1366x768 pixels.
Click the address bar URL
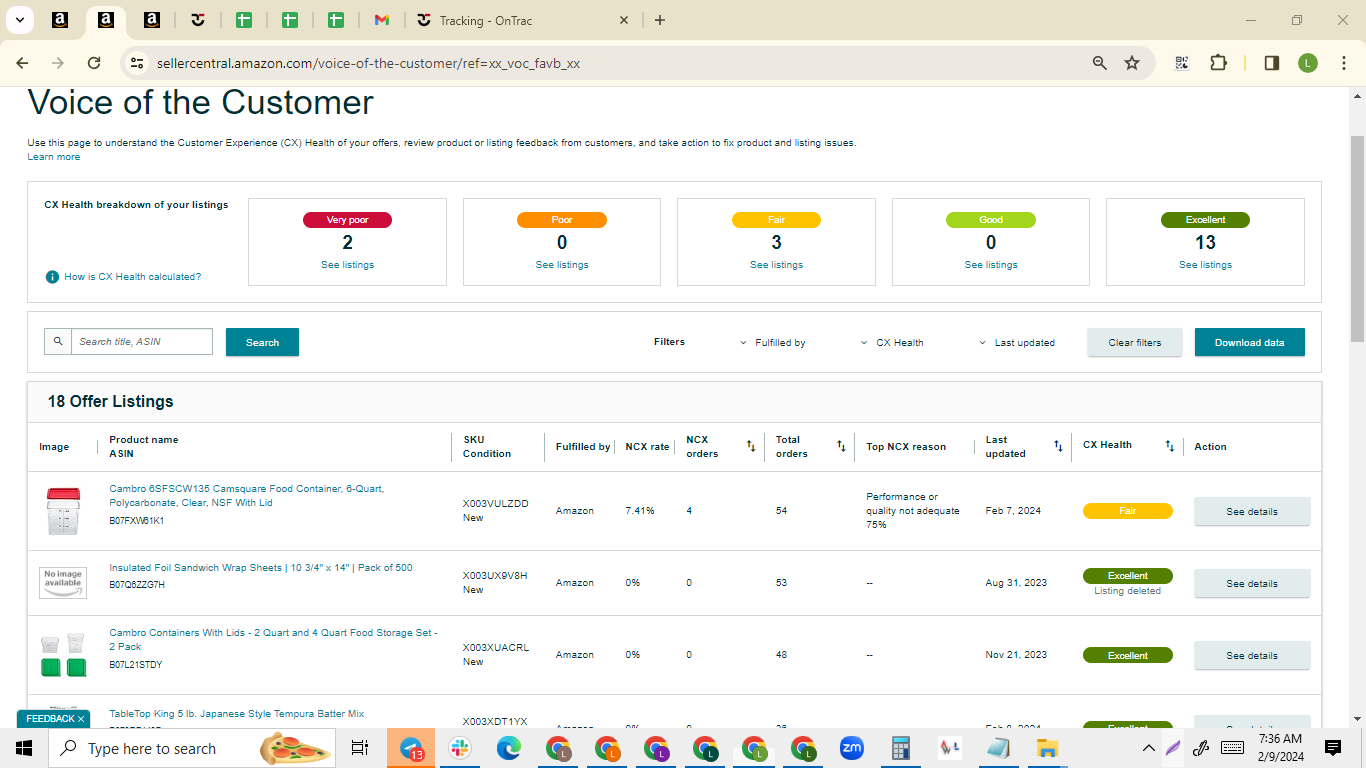(x=368, y=63)
